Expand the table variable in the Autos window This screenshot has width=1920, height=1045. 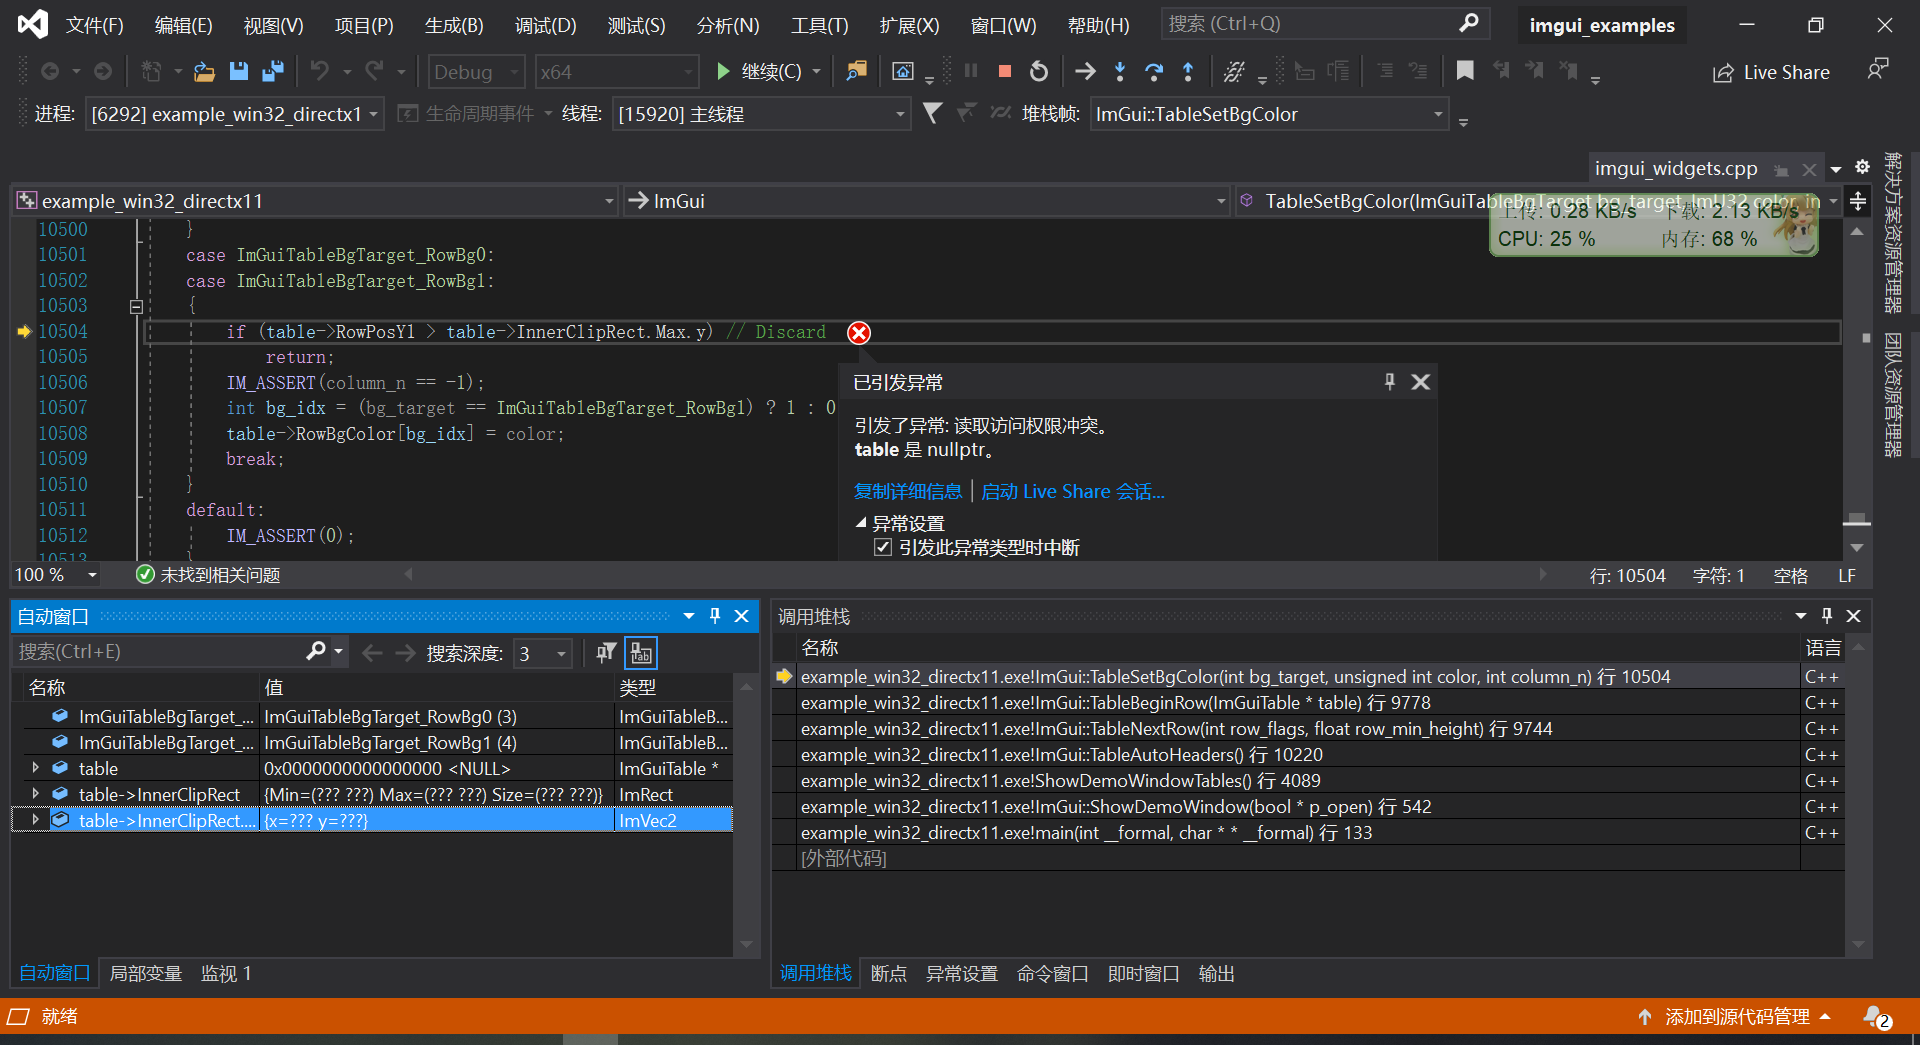(34, 768)
